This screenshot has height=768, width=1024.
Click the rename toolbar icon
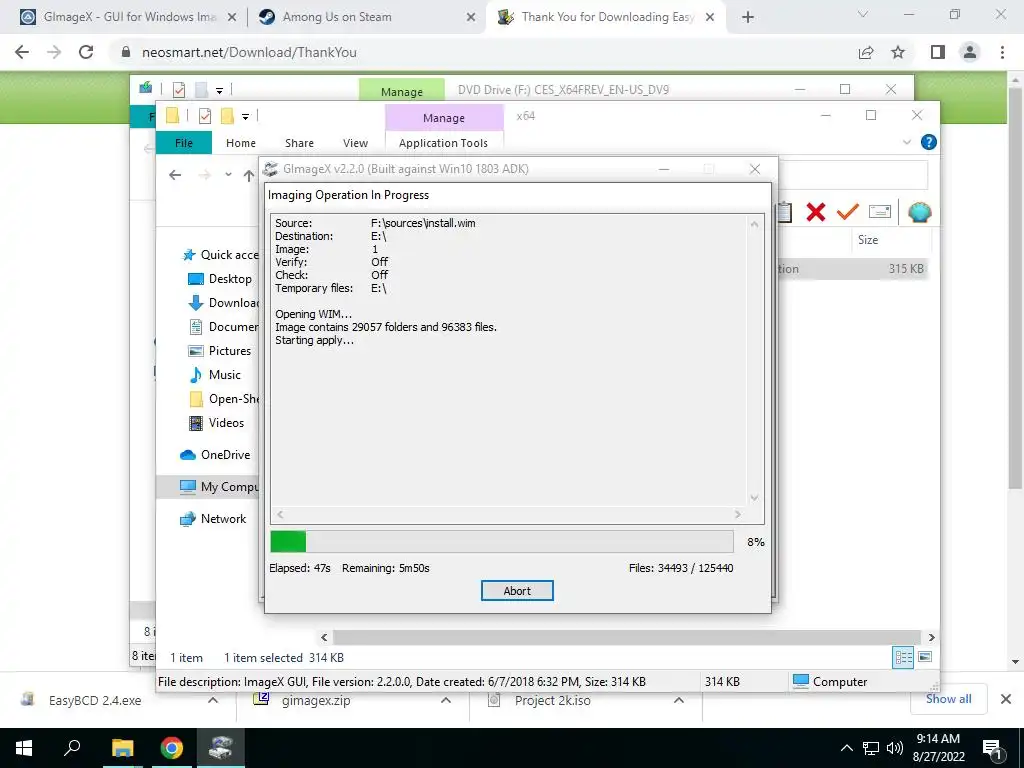coord(880,212)
